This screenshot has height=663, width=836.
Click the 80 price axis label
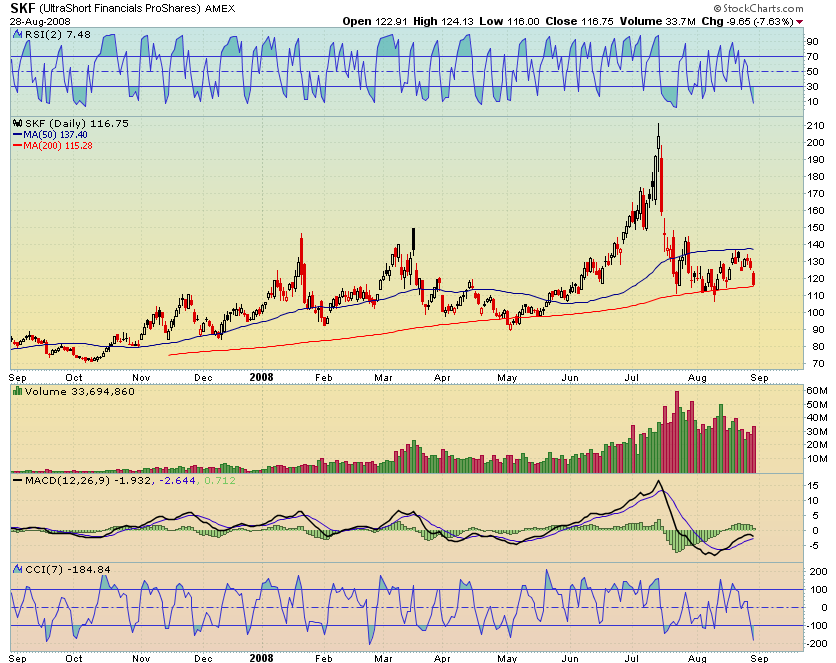tap(818, 346)
